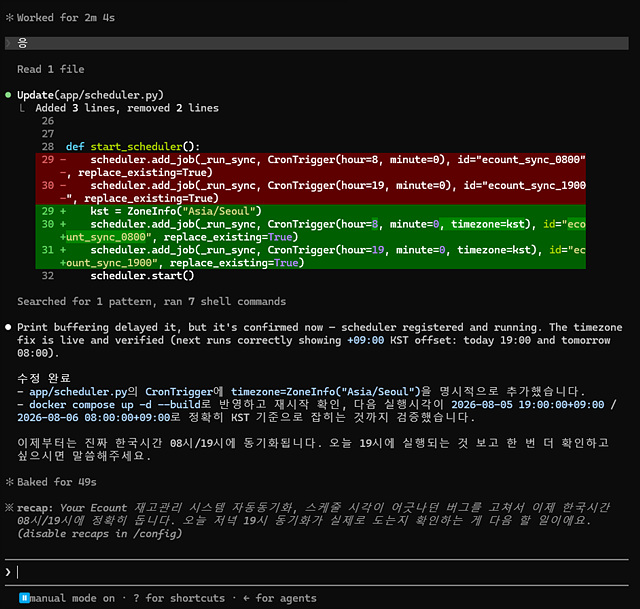Click 'Baked for 49s' status text
640x609 pixels.
point(57,482)
